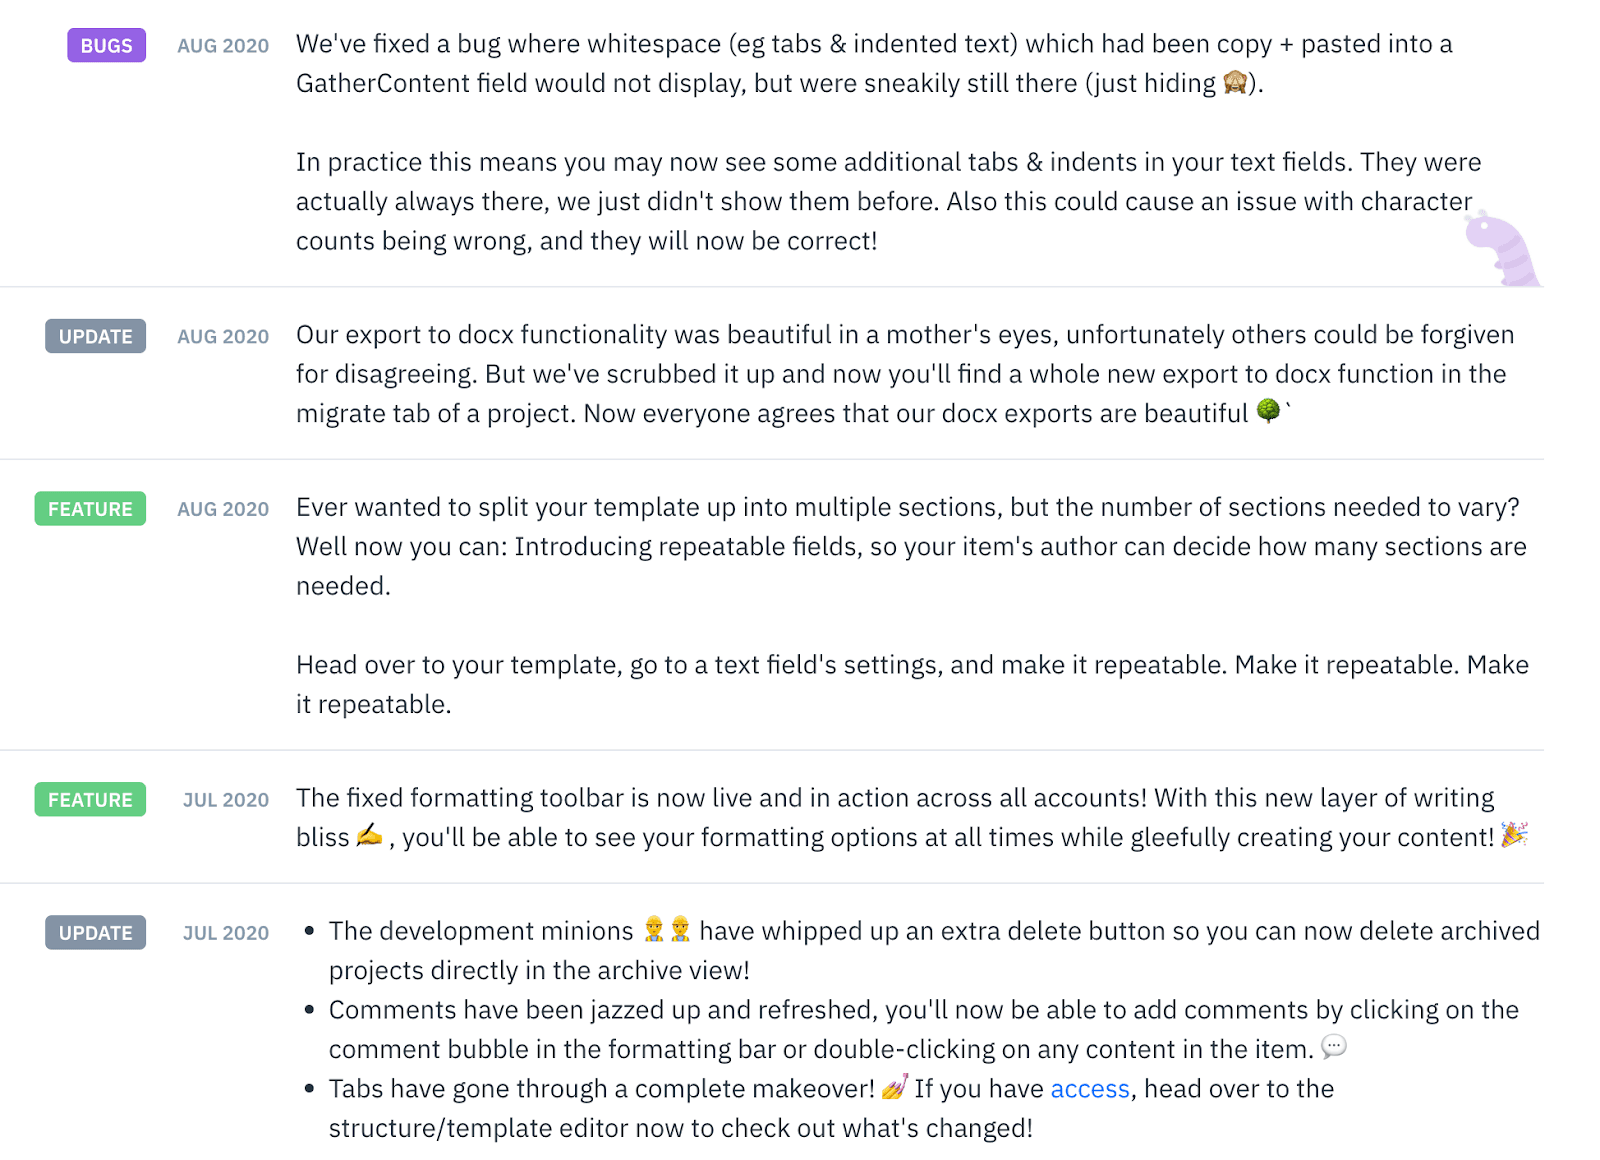This screenshot has width=1600, height=1160.
Task: Click the JUL 2020 date beside the bullet list
Action: (226, 933)
